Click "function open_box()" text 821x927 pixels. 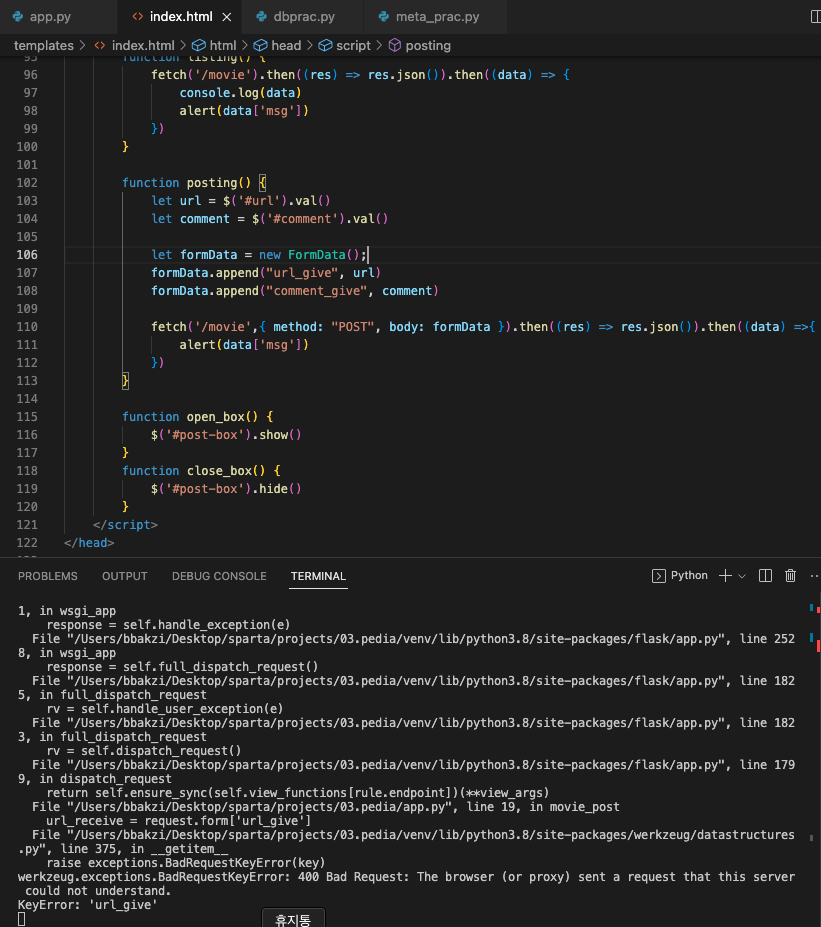[x=190, y=417]
